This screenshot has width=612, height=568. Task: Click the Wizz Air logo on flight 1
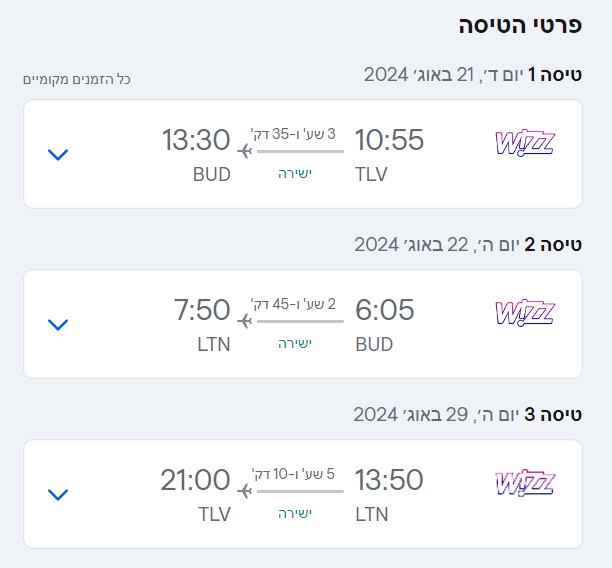click(x=524, y=143)
